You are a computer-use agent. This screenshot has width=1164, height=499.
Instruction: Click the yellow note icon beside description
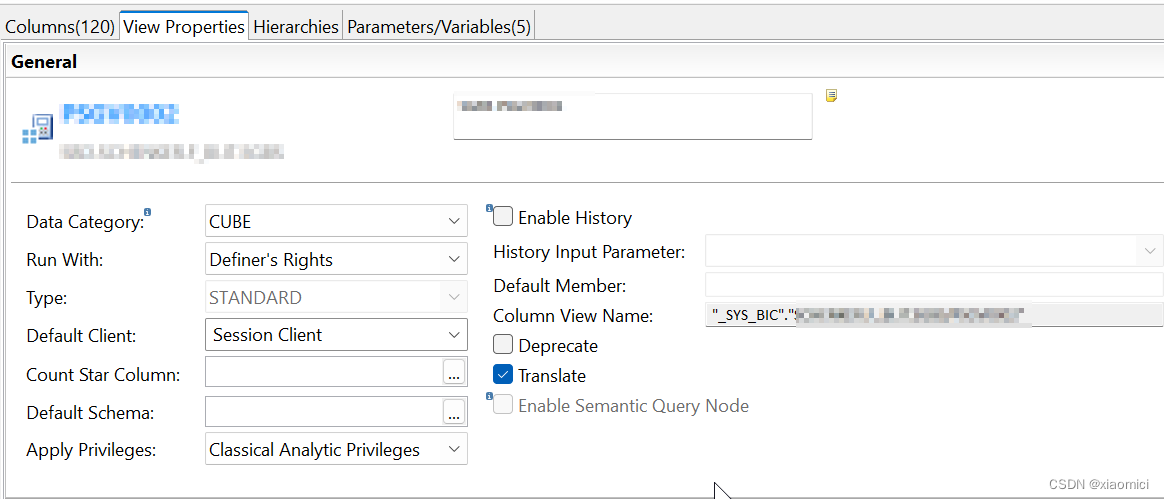click(831, 96)
